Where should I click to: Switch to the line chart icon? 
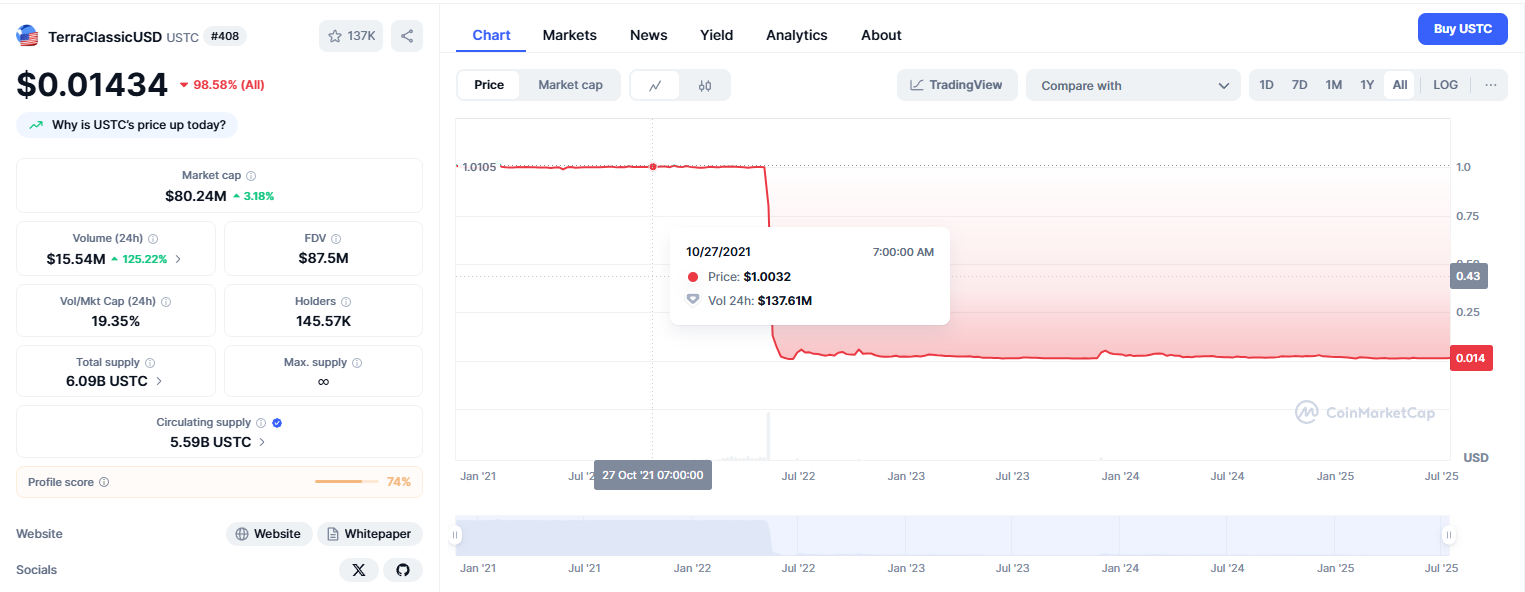(655, 85)
